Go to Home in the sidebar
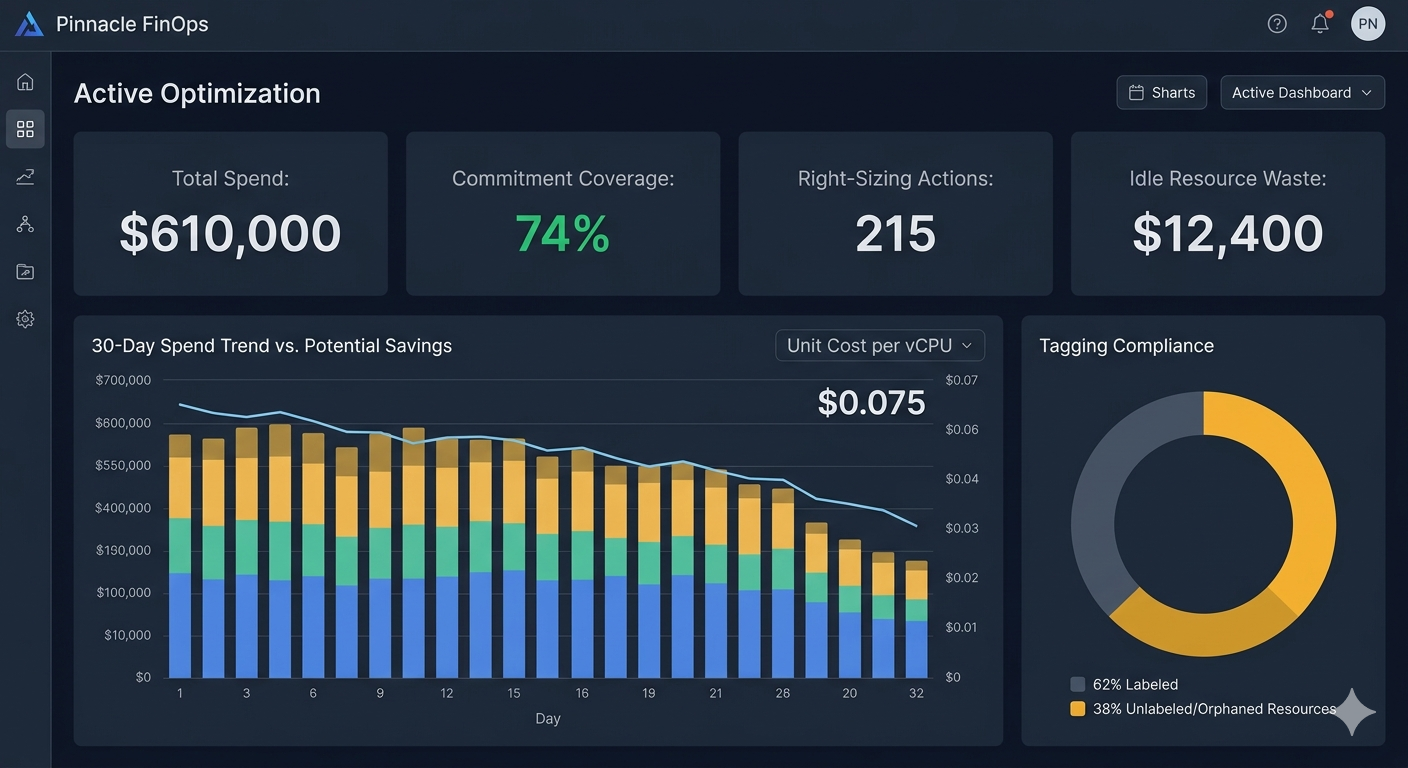The height and width of the screenshot is (768, 1408). pos(25,82)
